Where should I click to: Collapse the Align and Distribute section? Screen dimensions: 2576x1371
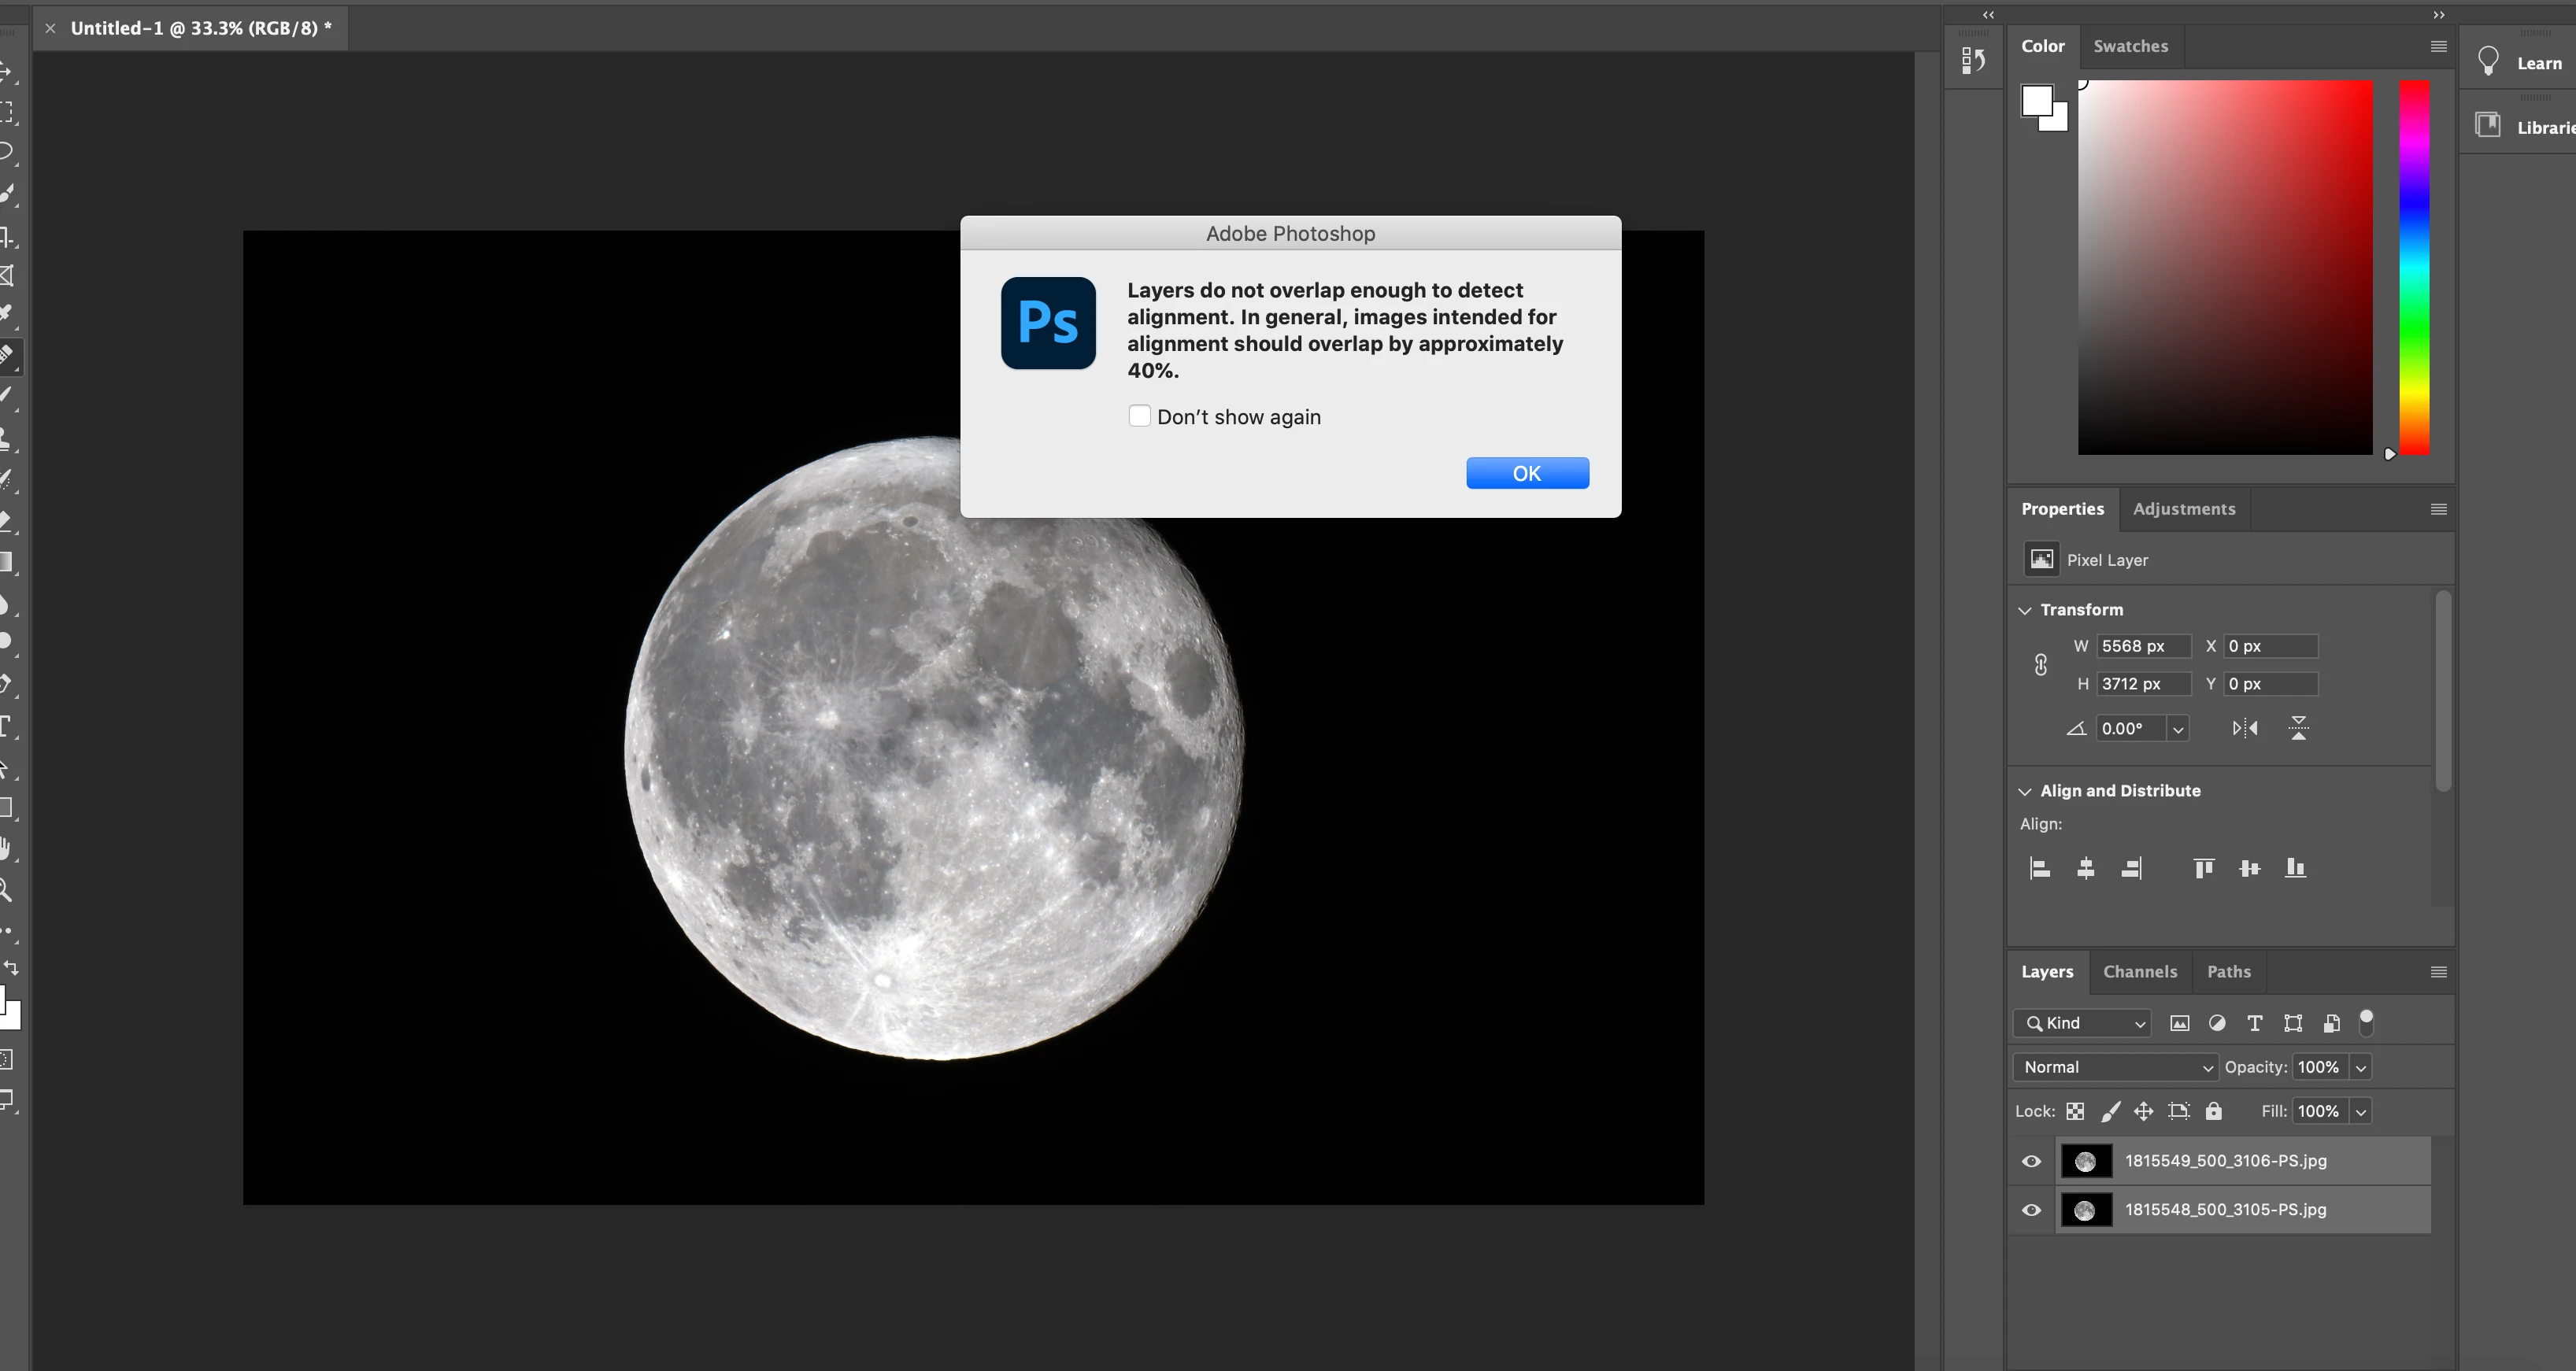[x=2025, y=791]
